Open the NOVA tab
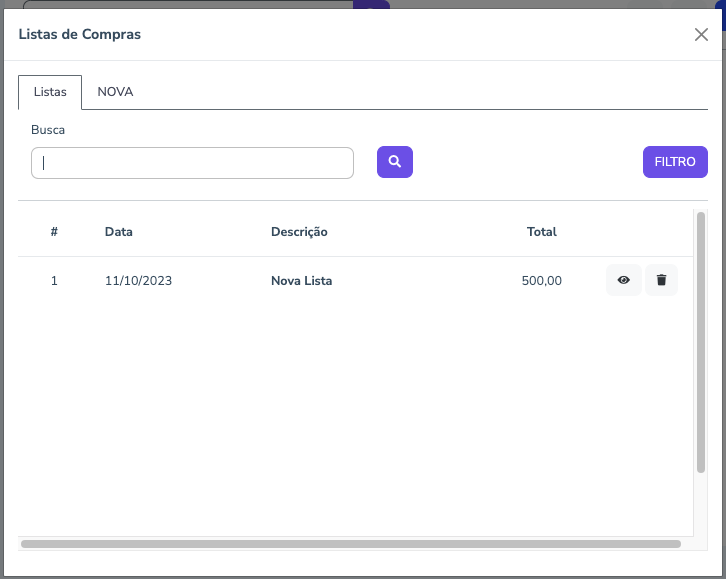The width and height of the screenshot is (726, 579). [x=115, y=92]
